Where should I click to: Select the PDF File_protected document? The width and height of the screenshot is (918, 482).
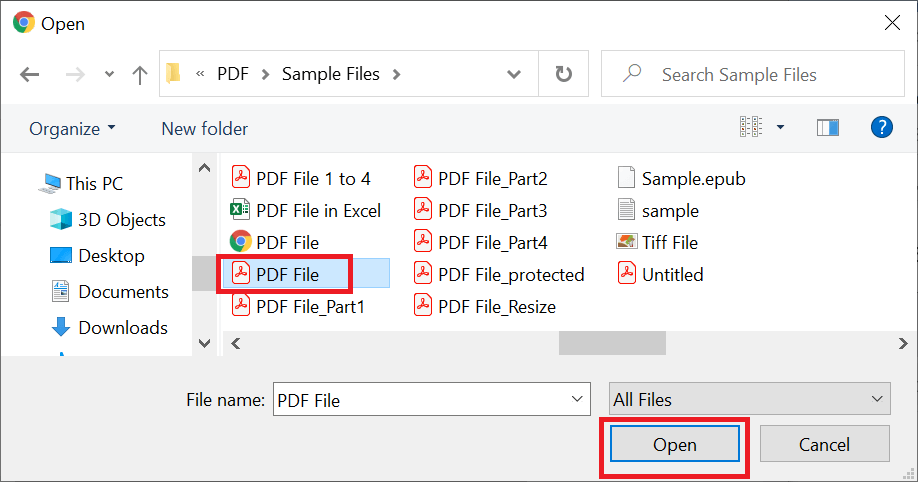[x=510, y=274]
